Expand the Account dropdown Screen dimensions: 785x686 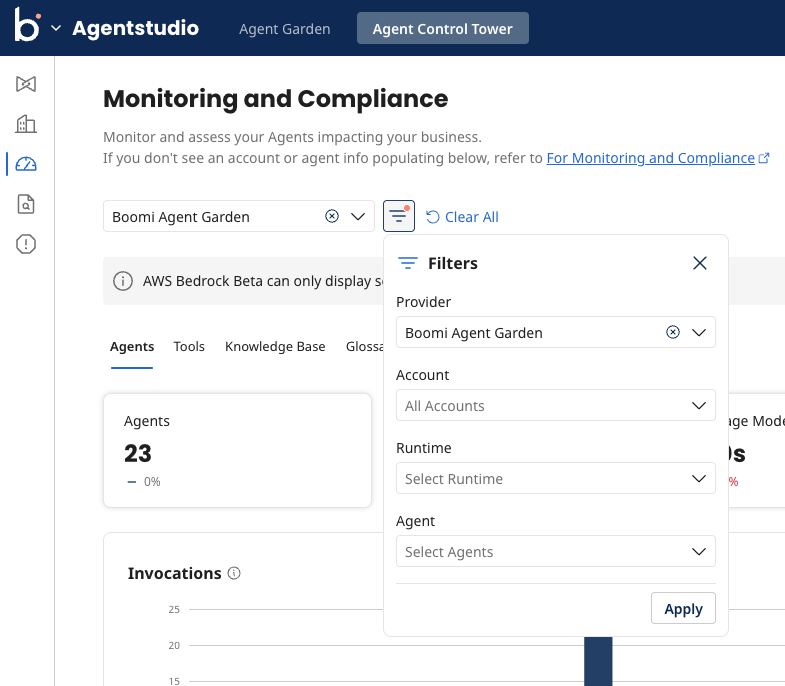pos(555,405)
